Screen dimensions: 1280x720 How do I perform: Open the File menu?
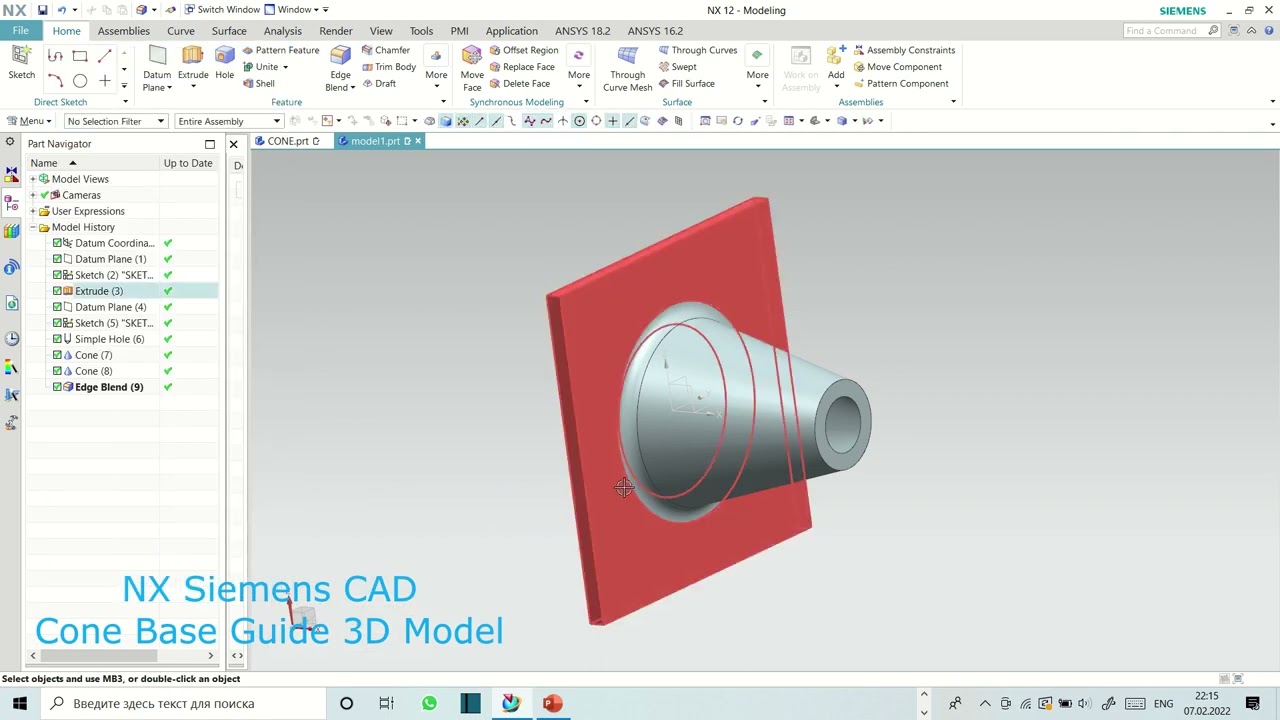[20, 31]
